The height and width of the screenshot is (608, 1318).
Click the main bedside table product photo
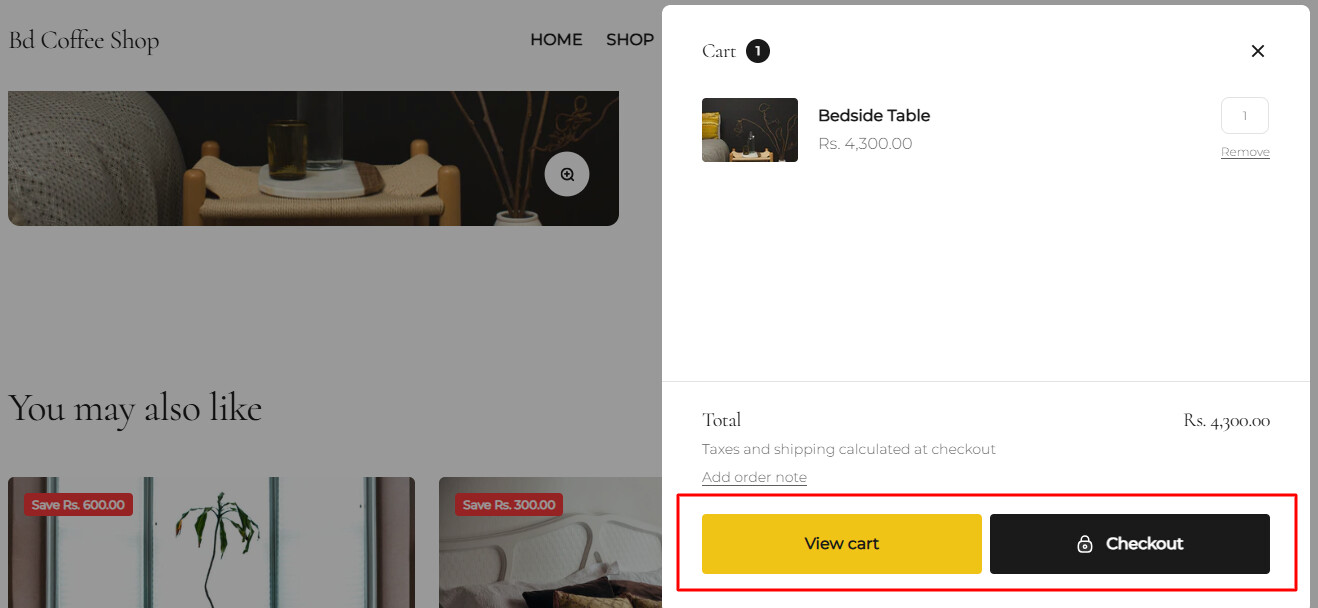click(x=313, y=158)
